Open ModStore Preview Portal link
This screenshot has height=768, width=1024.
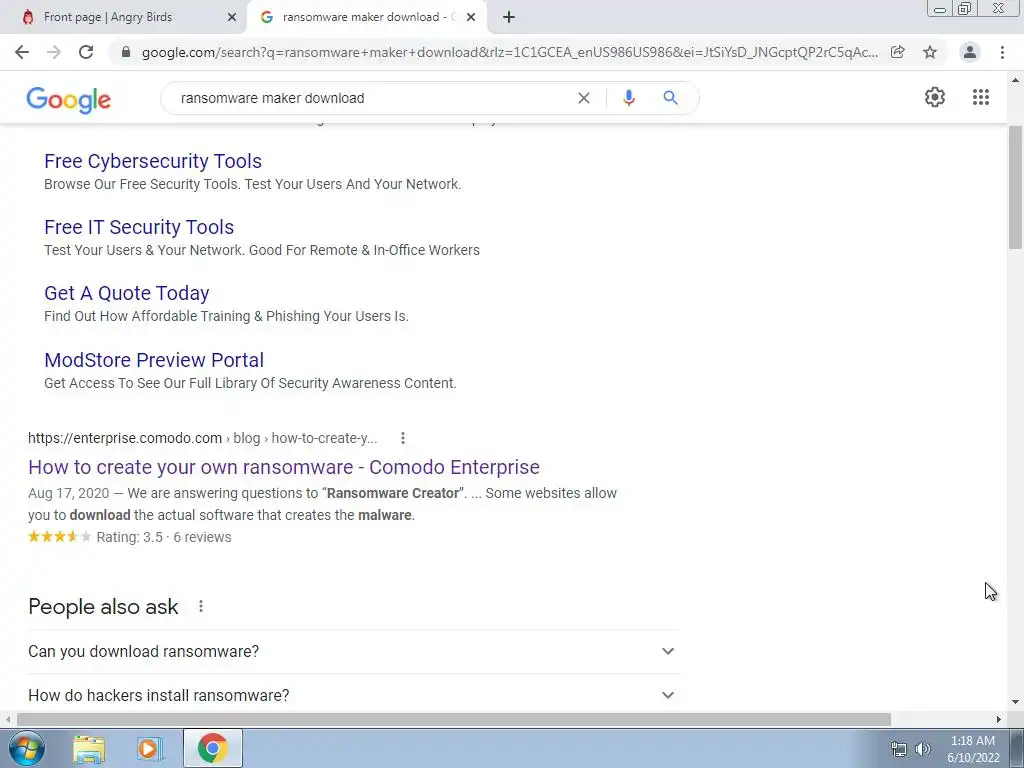154,360
